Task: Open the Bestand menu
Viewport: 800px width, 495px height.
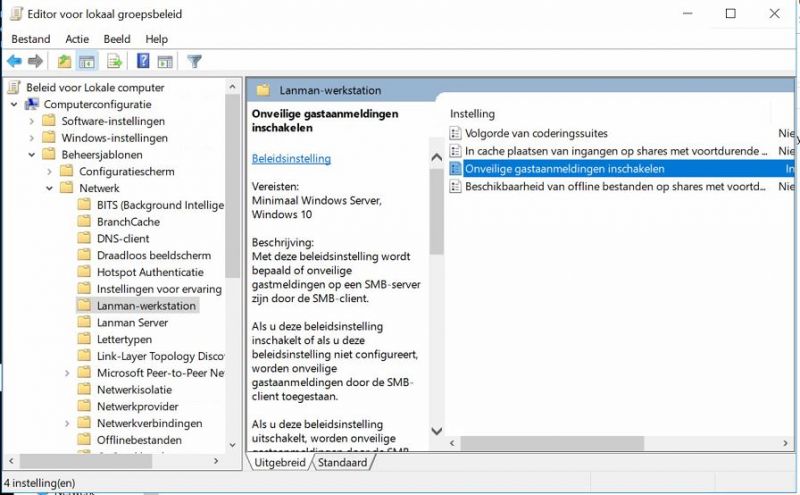Action: point(31,39)
